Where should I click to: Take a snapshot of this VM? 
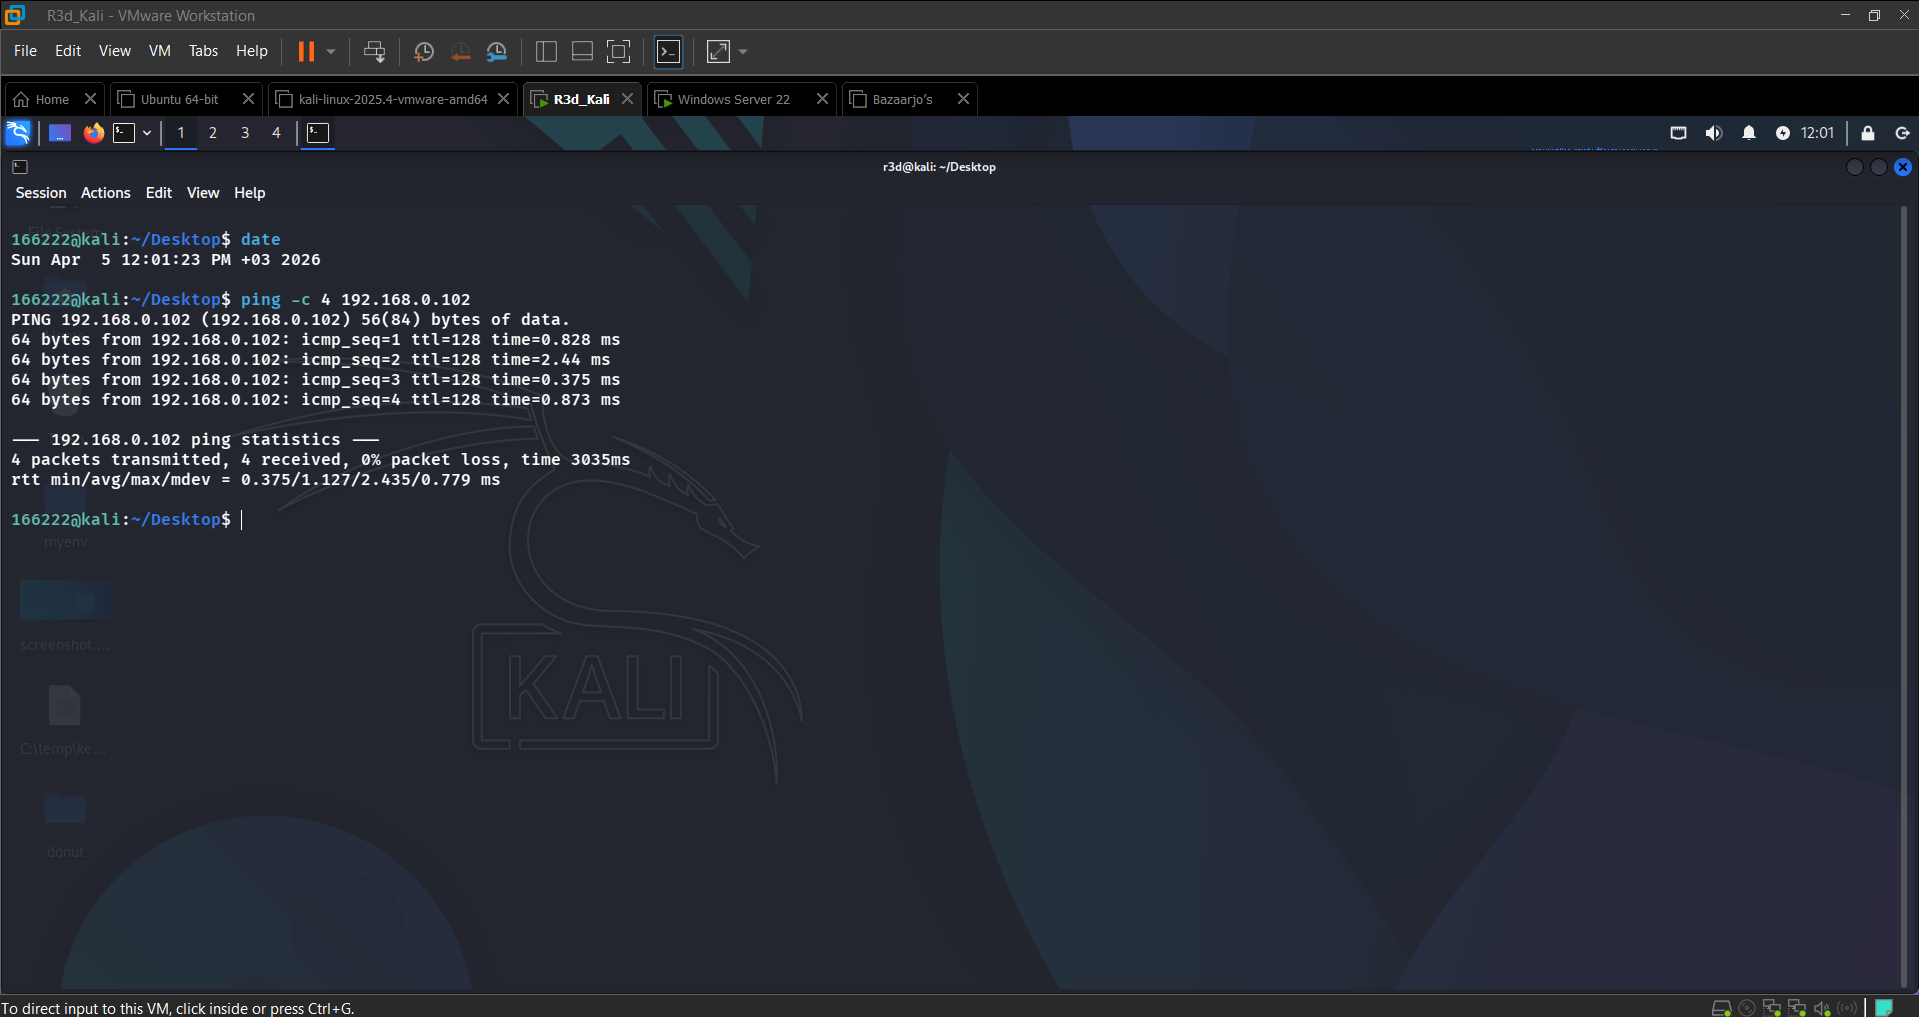pyautogui.click(x=424, y=52)
